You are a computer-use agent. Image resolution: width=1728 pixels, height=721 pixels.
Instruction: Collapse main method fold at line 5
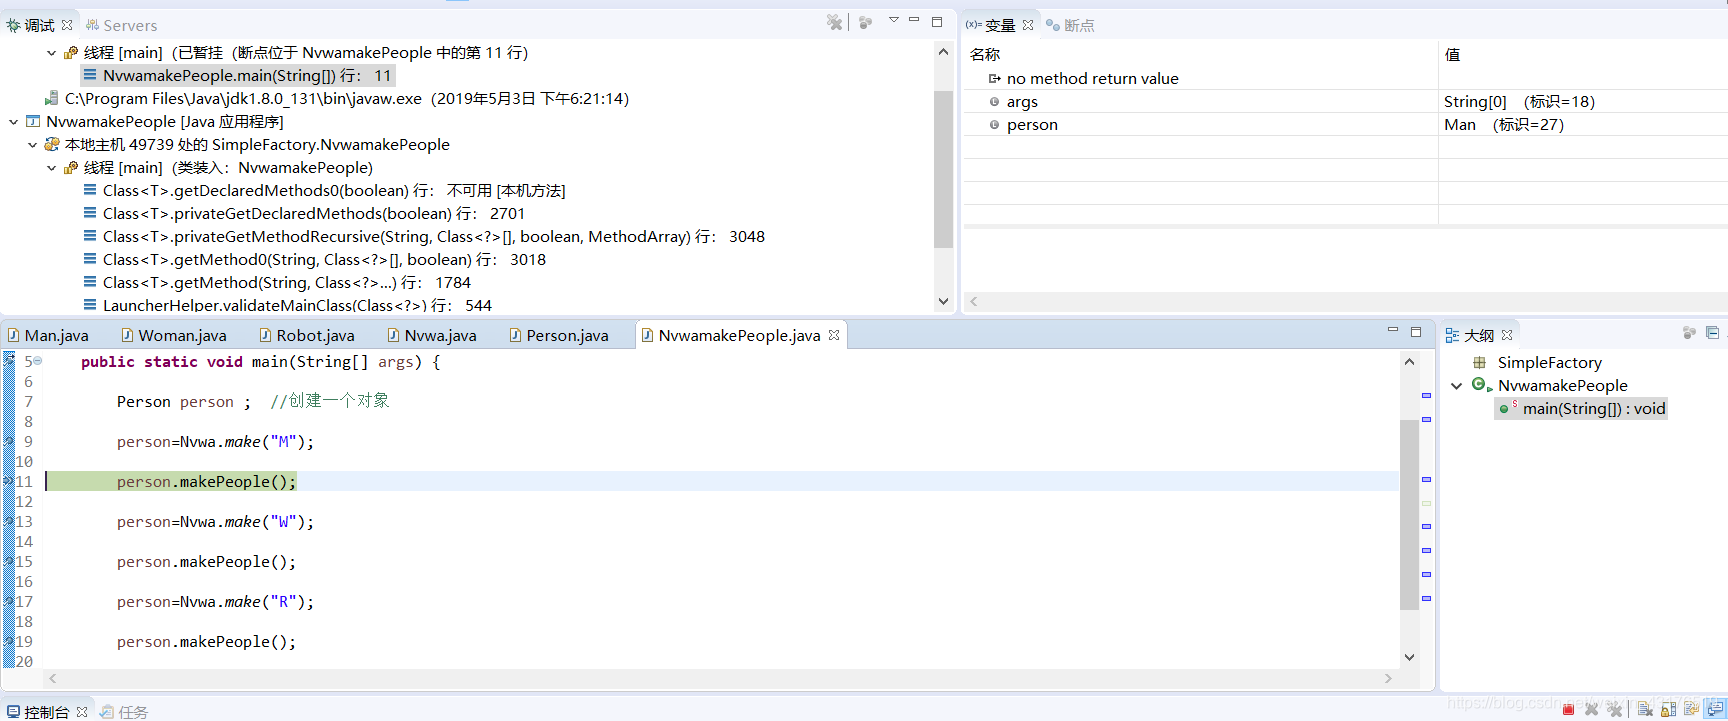point(38,361)
